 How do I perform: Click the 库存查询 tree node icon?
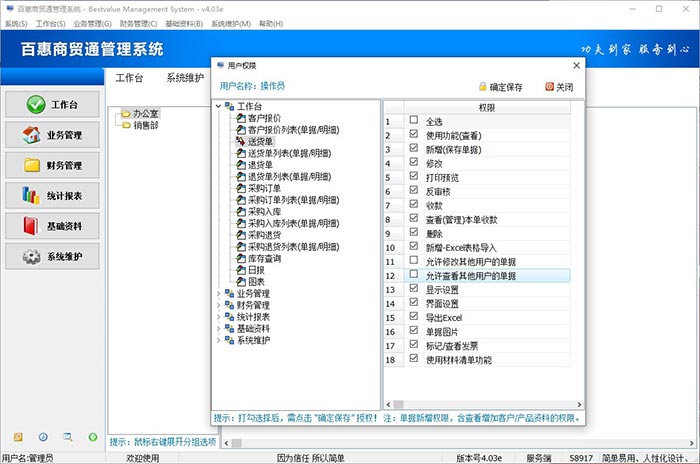pyautogui.click(x=241, y=258)
